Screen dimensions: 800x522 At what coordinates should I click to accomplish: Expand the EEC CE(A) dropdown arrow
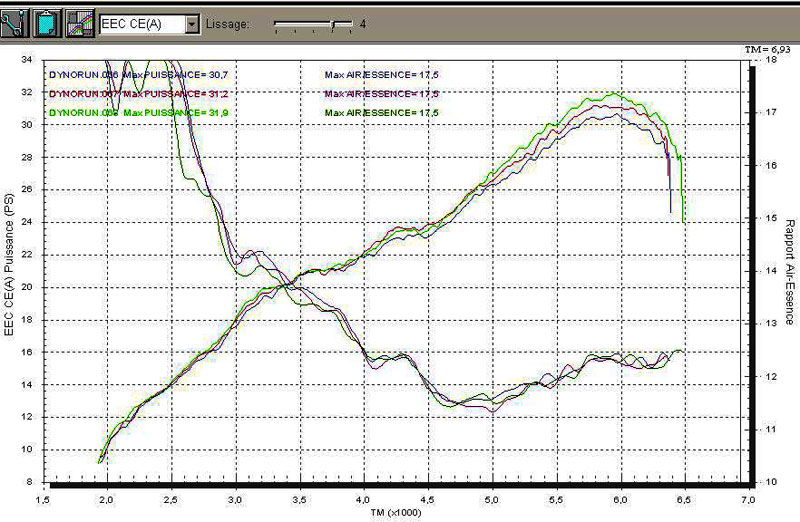click(x=192, y=22)
